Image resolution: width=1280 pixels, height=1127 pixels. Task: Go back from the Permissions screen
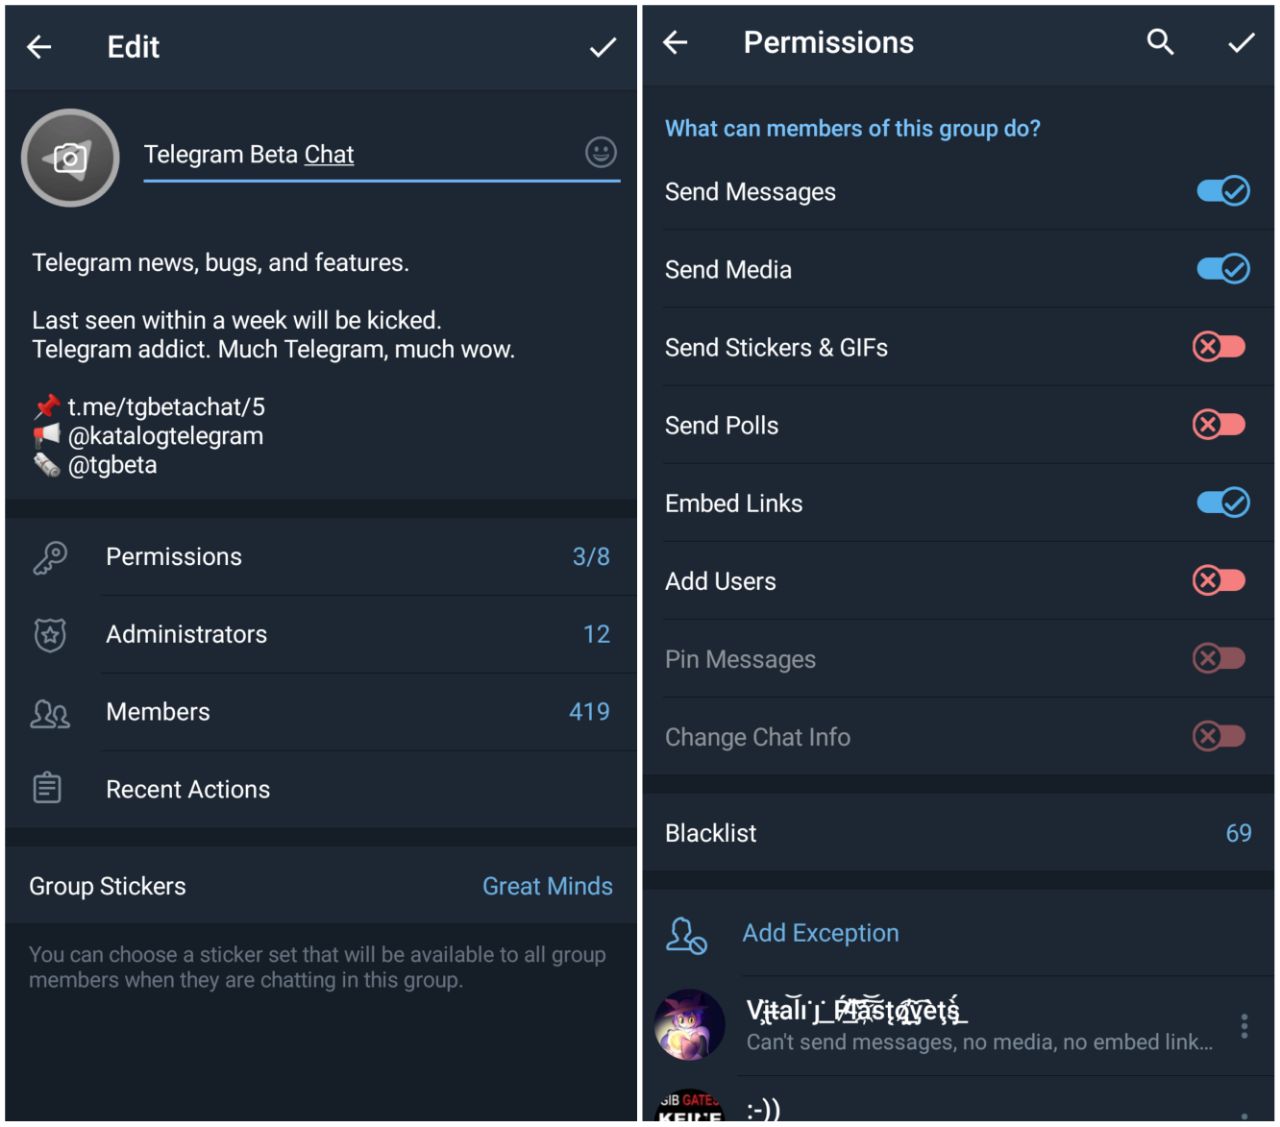676,42
